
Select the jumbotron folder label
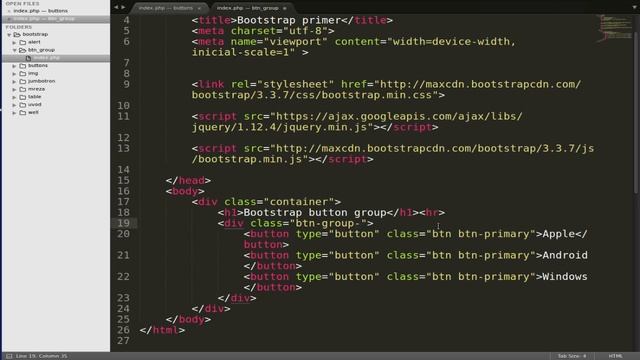(42, 81)
